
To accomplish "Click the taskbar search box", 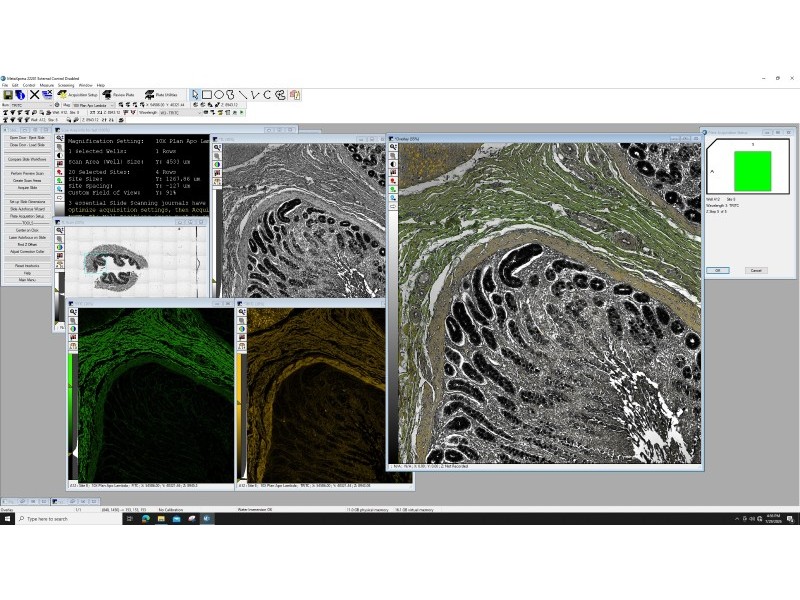I will (x=69, y=519).
